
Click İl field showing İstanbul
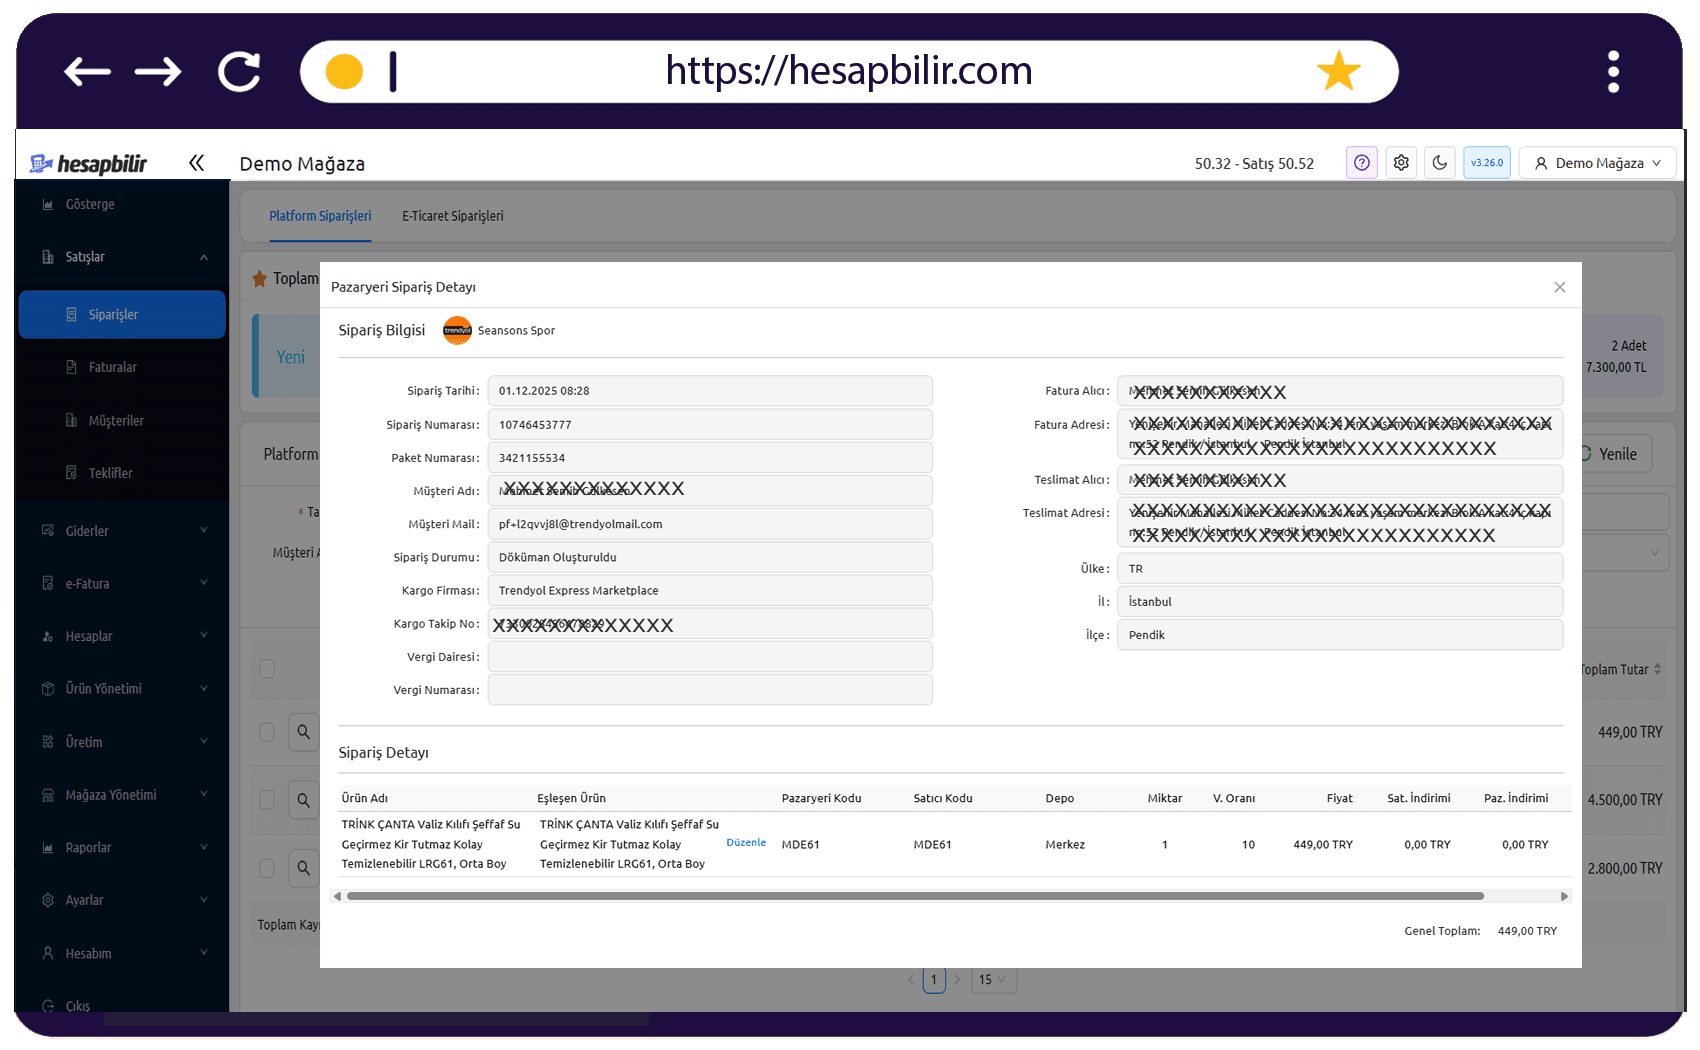[x=1340, y=602]
